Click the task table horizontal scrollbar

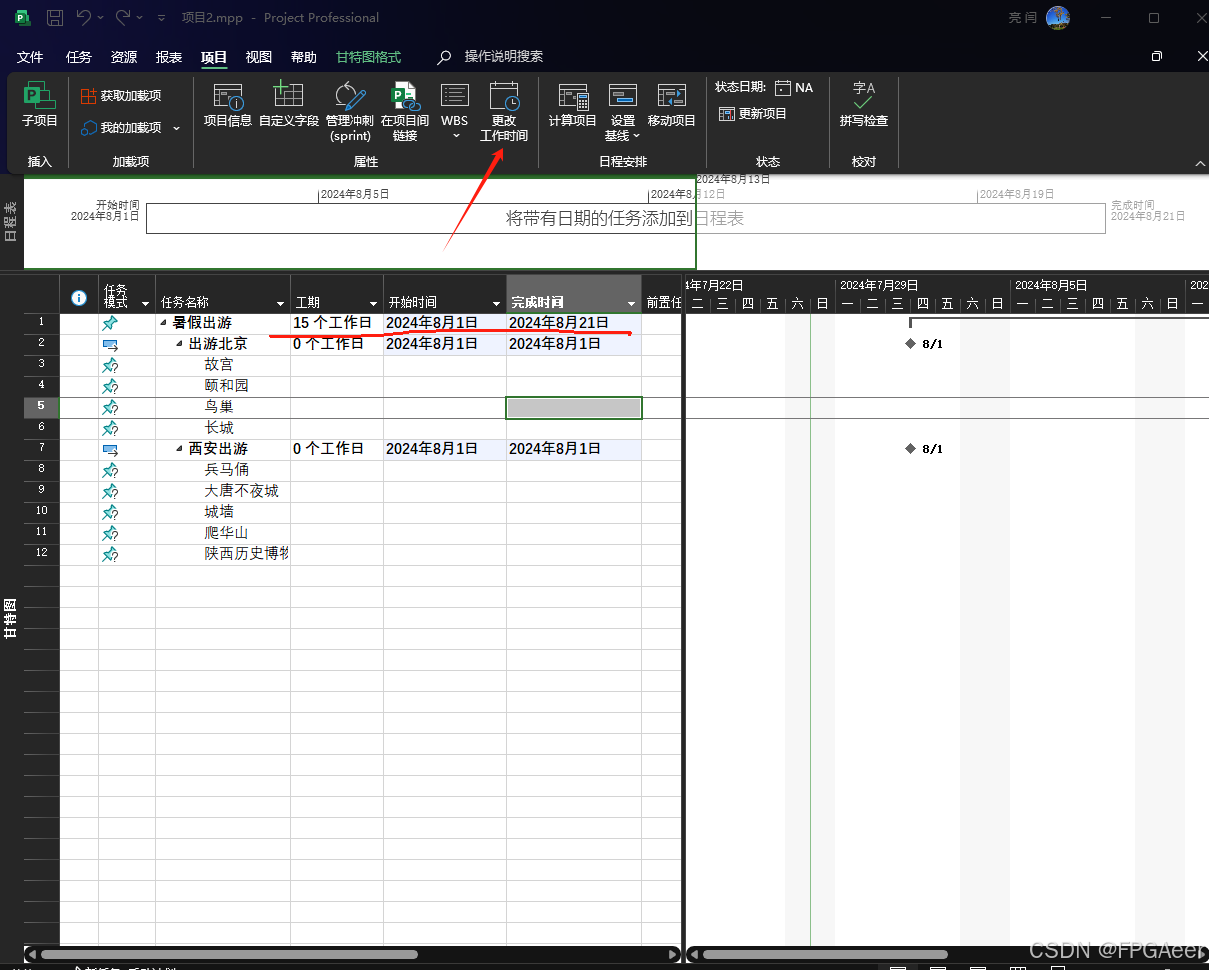click(x=229, y=955)
